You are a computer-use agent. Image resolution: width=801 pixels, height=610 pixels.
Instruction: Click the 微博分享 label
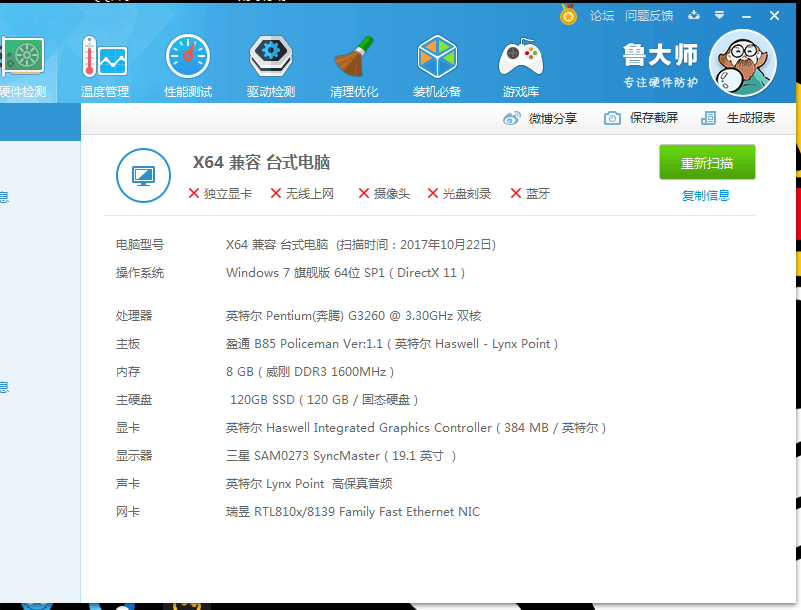[x=553, y=119]
